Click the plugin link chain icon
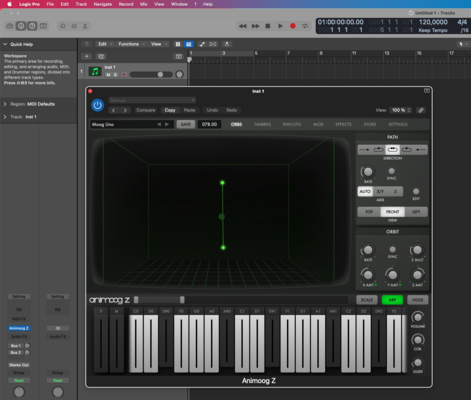The width and height of the screenshot is (471, 400). coord(421,110)
